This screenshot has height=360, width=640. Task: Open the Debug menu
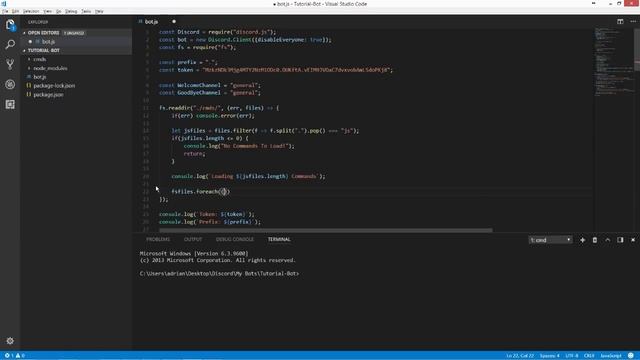[71, 11]
